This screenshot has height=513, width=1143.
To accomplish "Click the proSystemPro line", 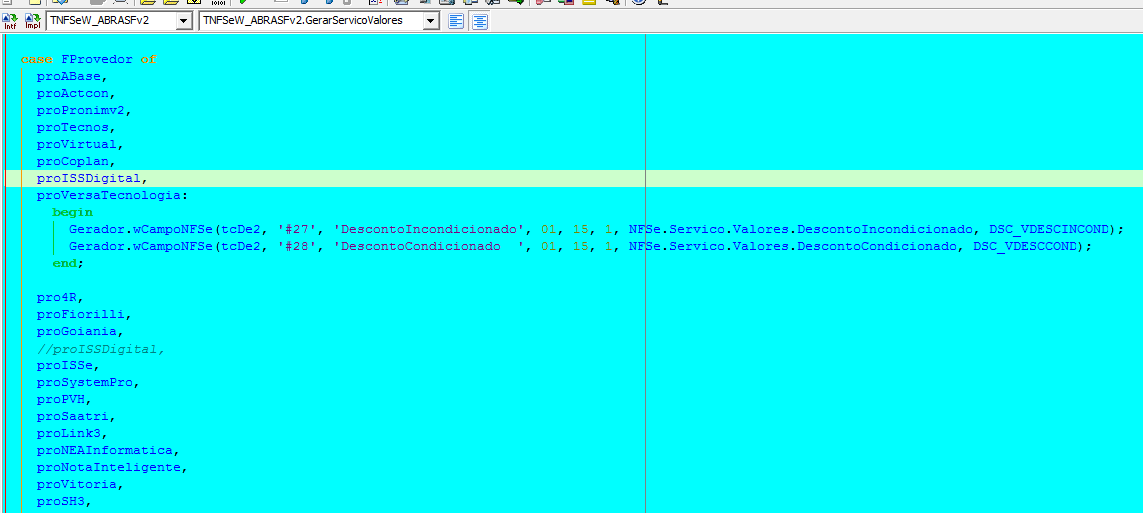I will tap(89, 383).
